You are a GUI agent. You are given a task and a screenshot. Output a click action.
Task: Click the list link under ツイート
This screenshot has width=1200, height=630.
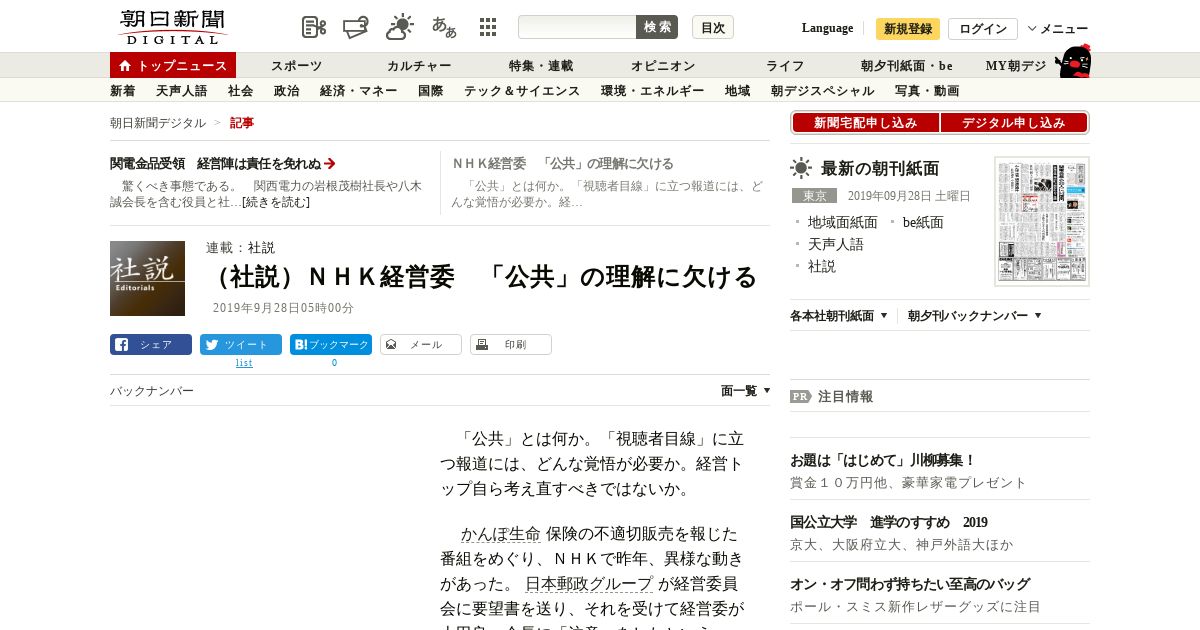pos(244,363)
